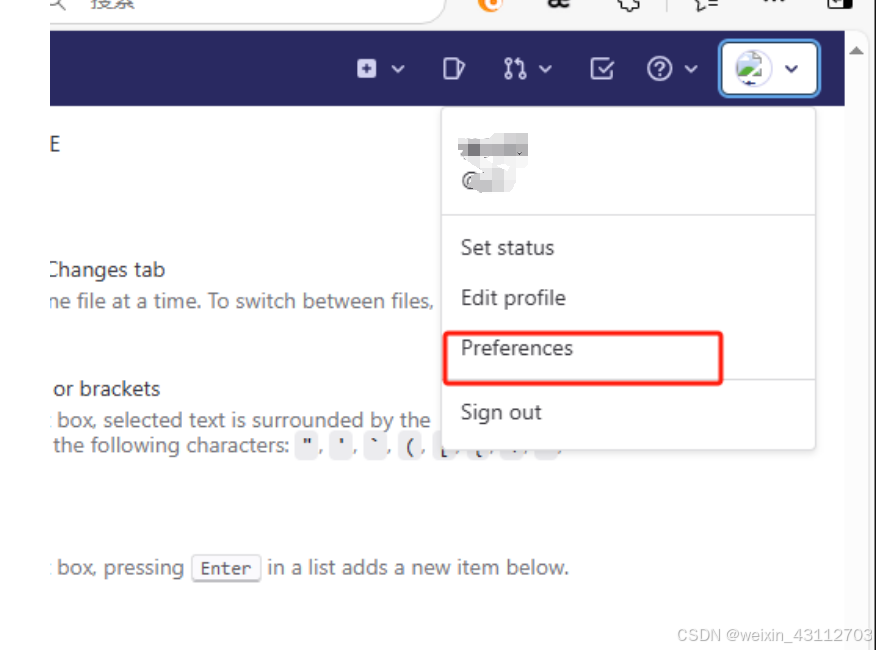Click the open-parenthesis character chip
876x650 pixels.
pos(410,445)
